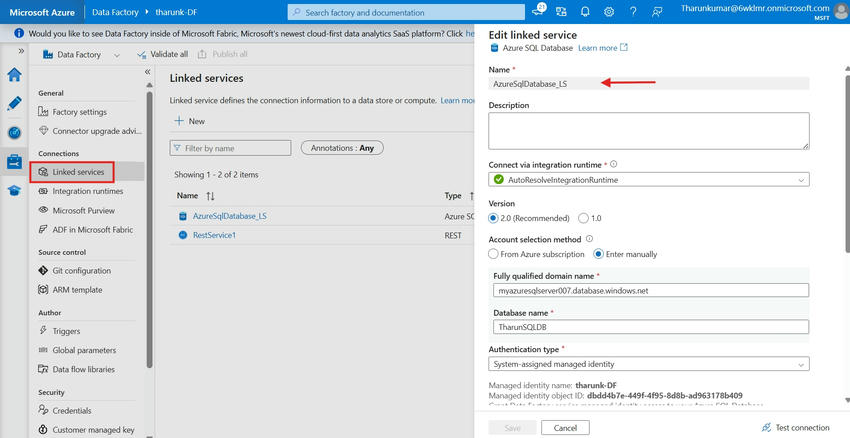Screen dimensions: 850x438
Task: Click Test connection
Action: (x=796, y=428)
